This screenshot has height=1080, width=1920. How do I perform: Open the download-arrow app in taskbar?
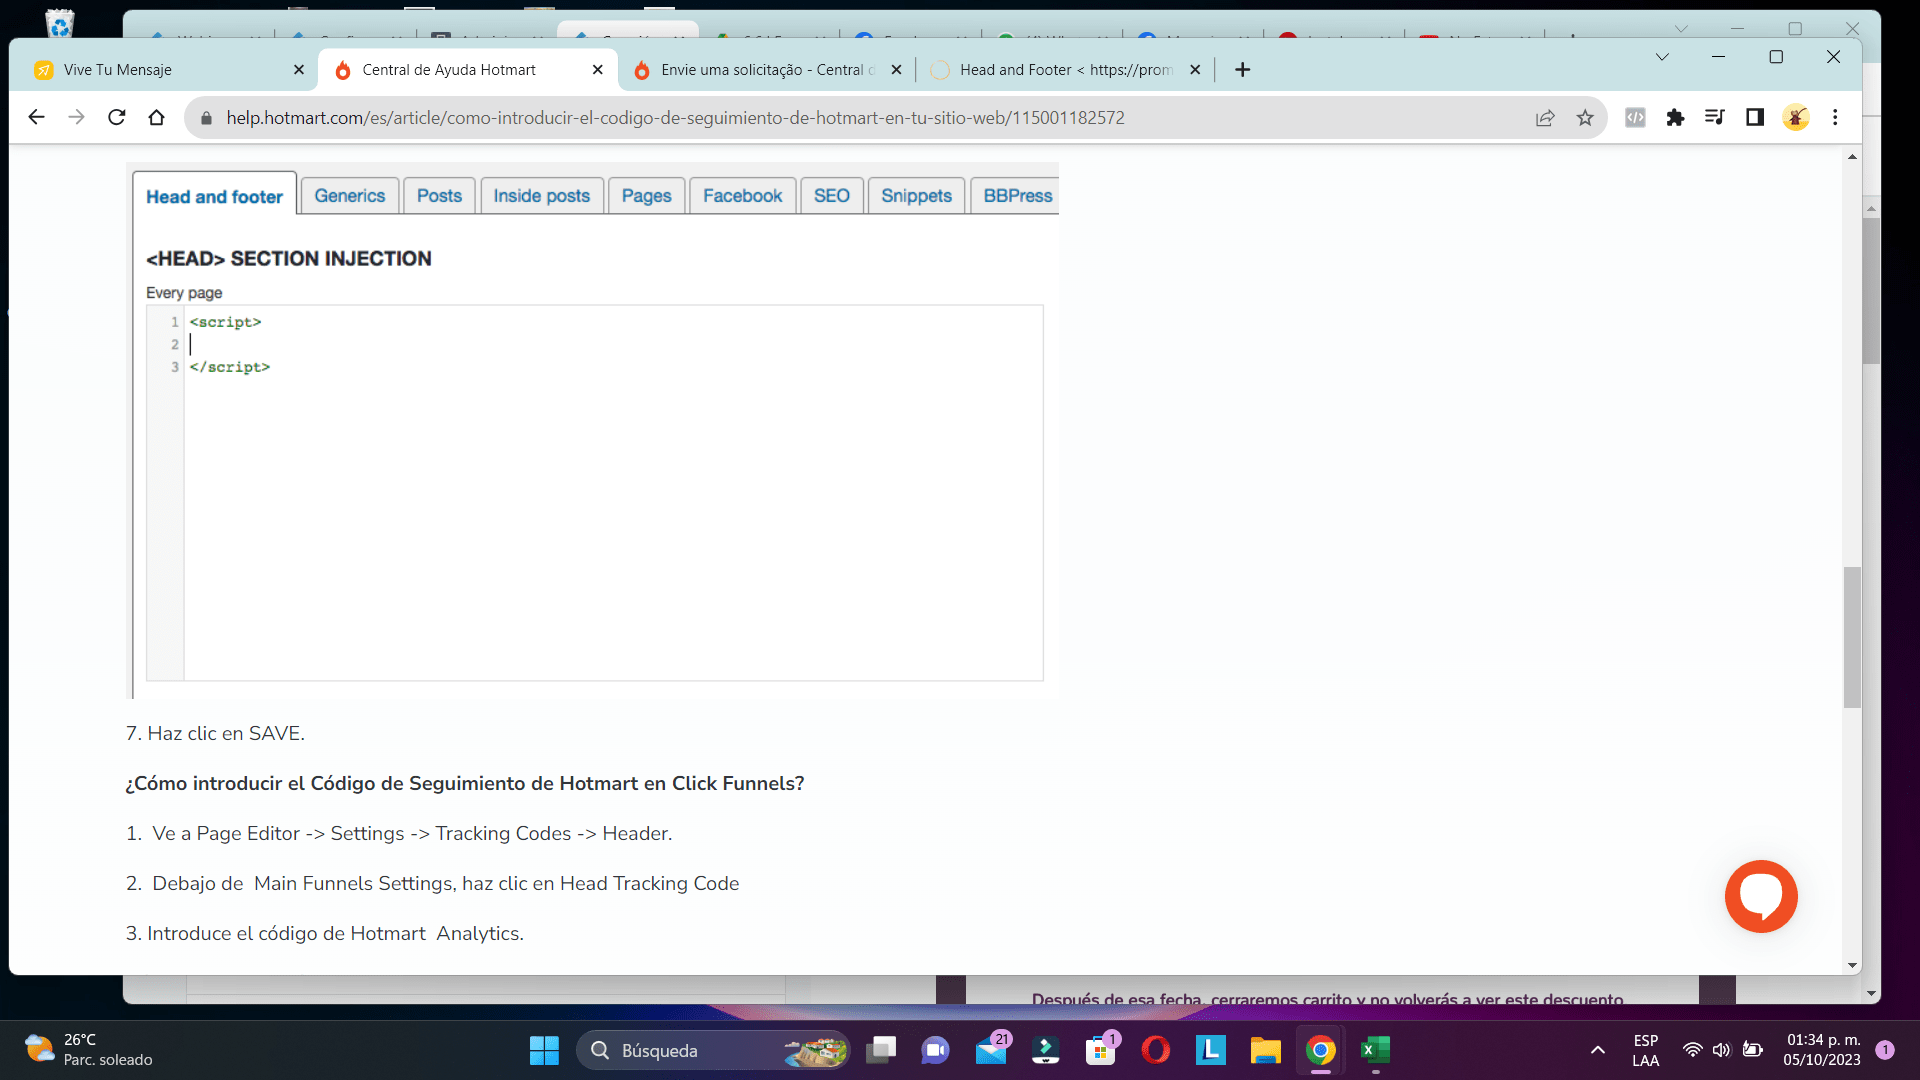[x=1046, y=1050]
